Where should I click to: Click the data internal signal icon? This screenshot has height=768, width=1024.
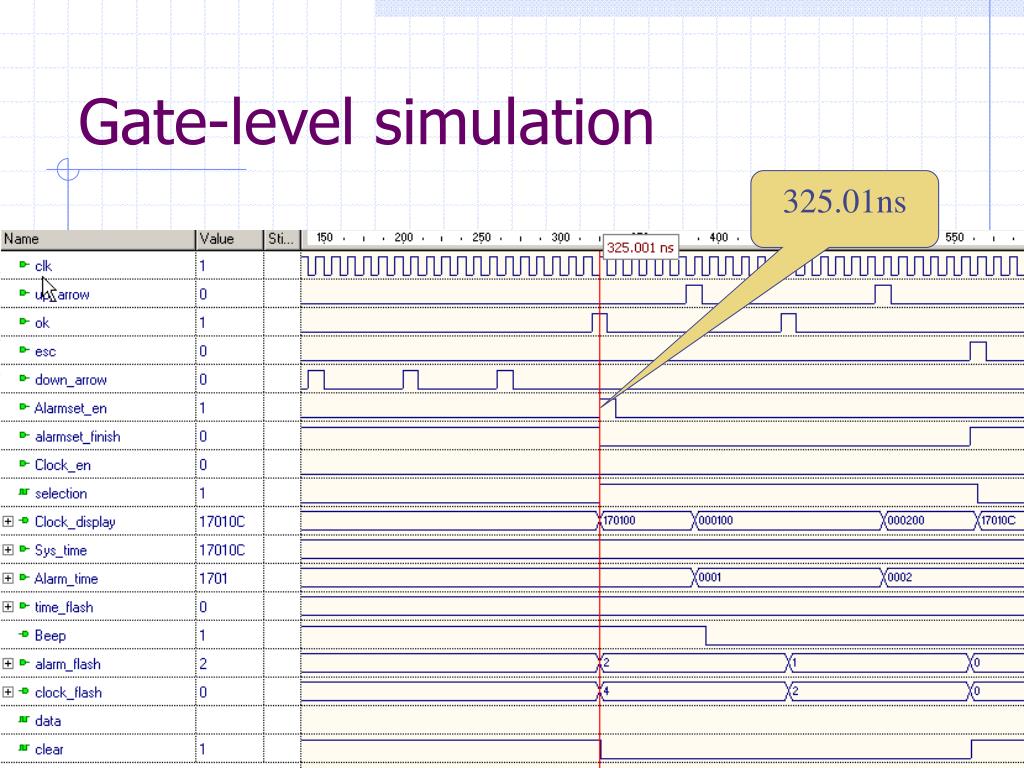(24, 720)
